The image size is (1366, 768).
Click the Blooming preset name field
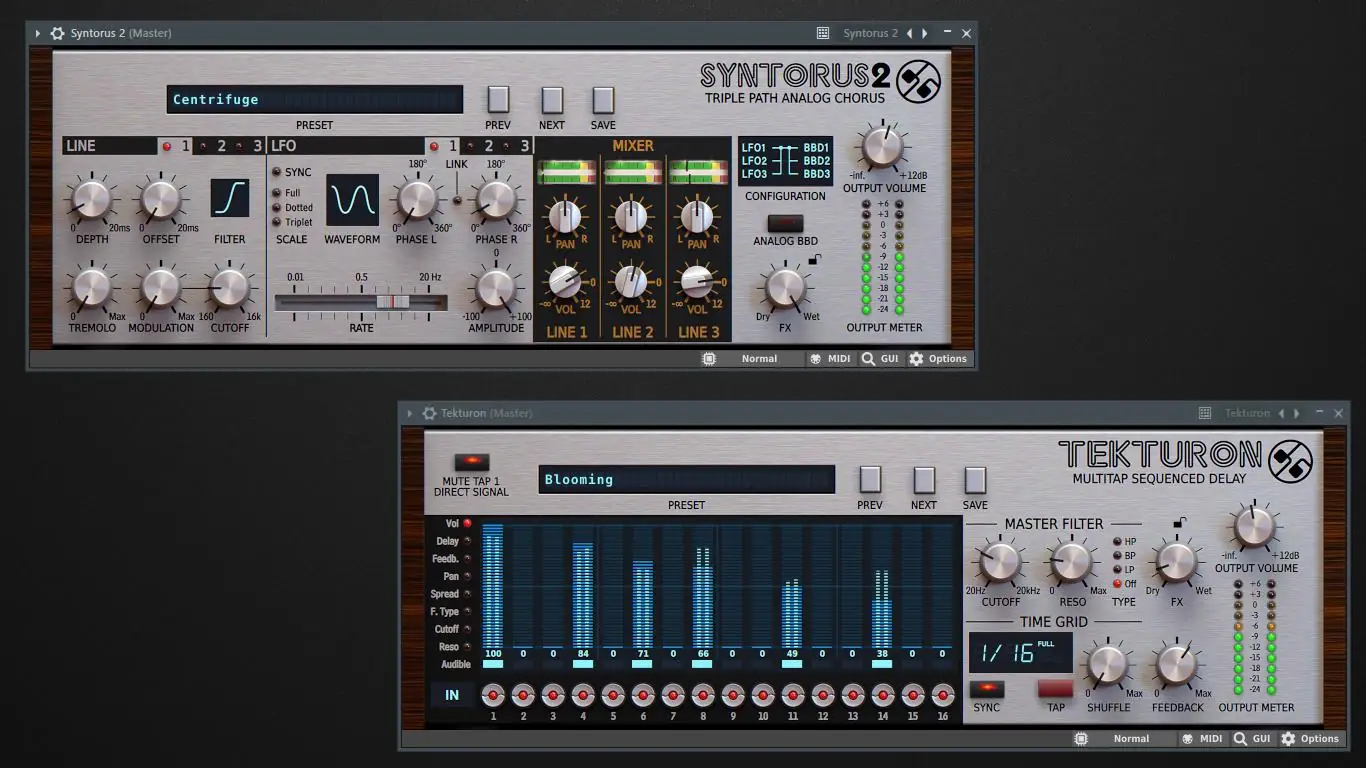click(x=686, y=479)
